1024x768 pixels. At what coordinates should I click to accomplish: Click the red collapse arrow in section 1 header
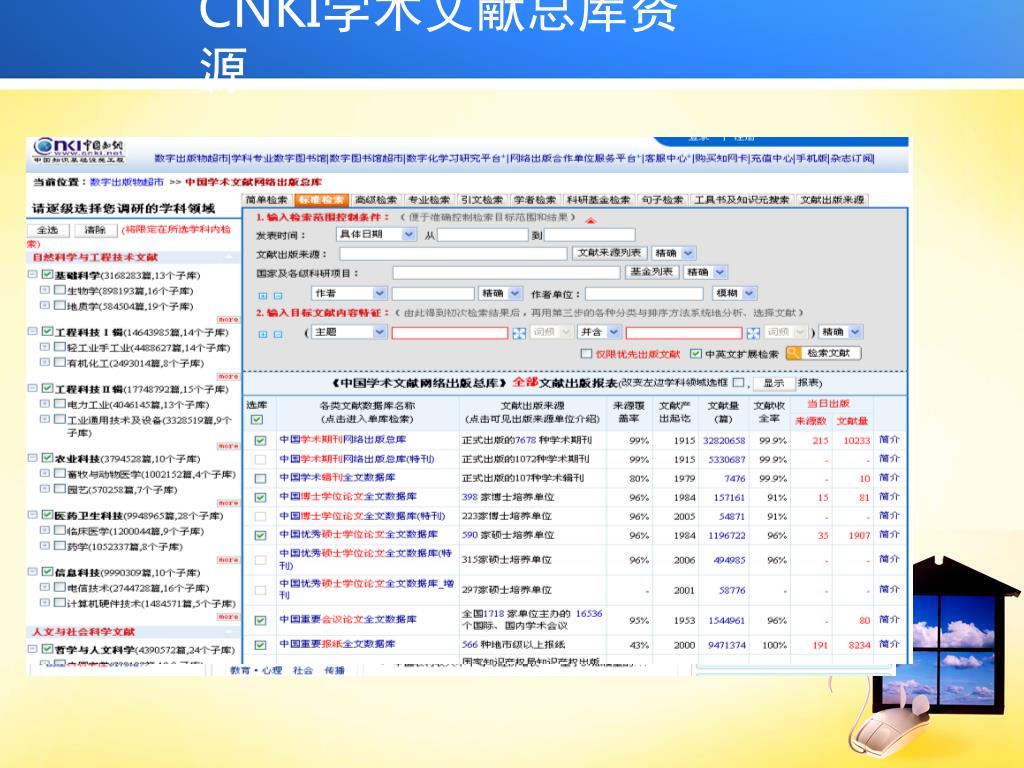tap(590, 221)
